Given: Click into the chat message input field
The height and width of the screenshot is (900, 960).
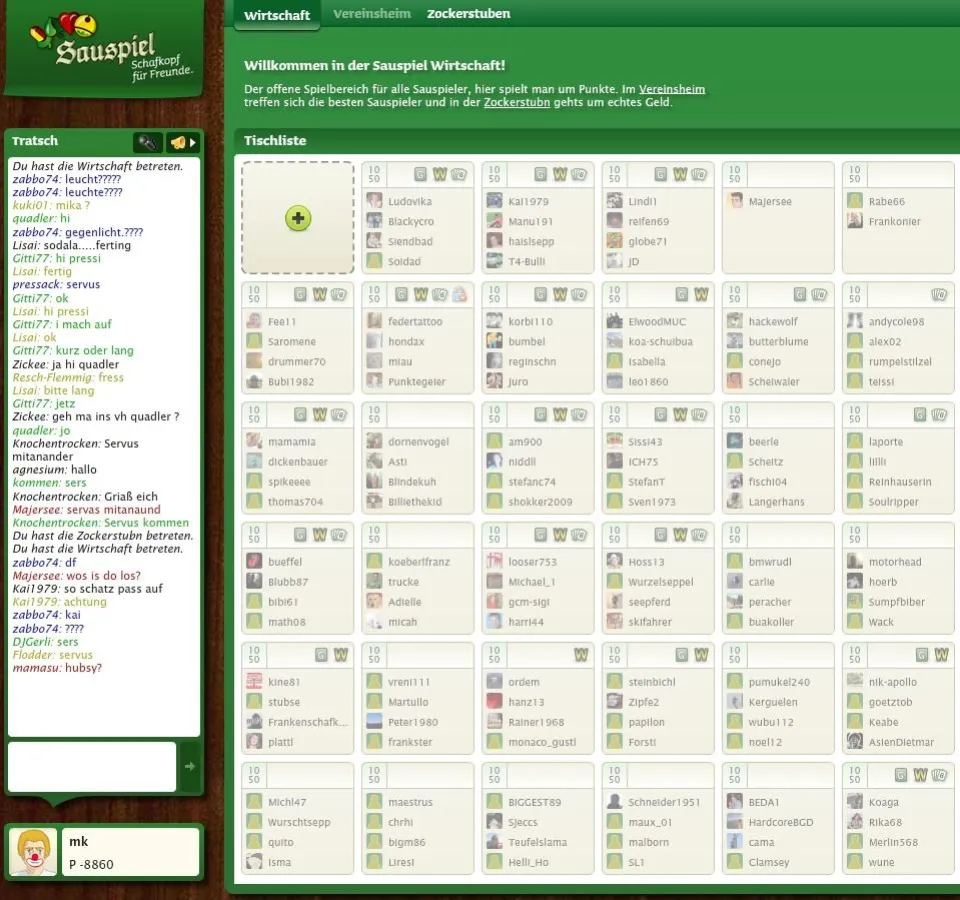Looking at the screenshot, I should coord(92,766).
